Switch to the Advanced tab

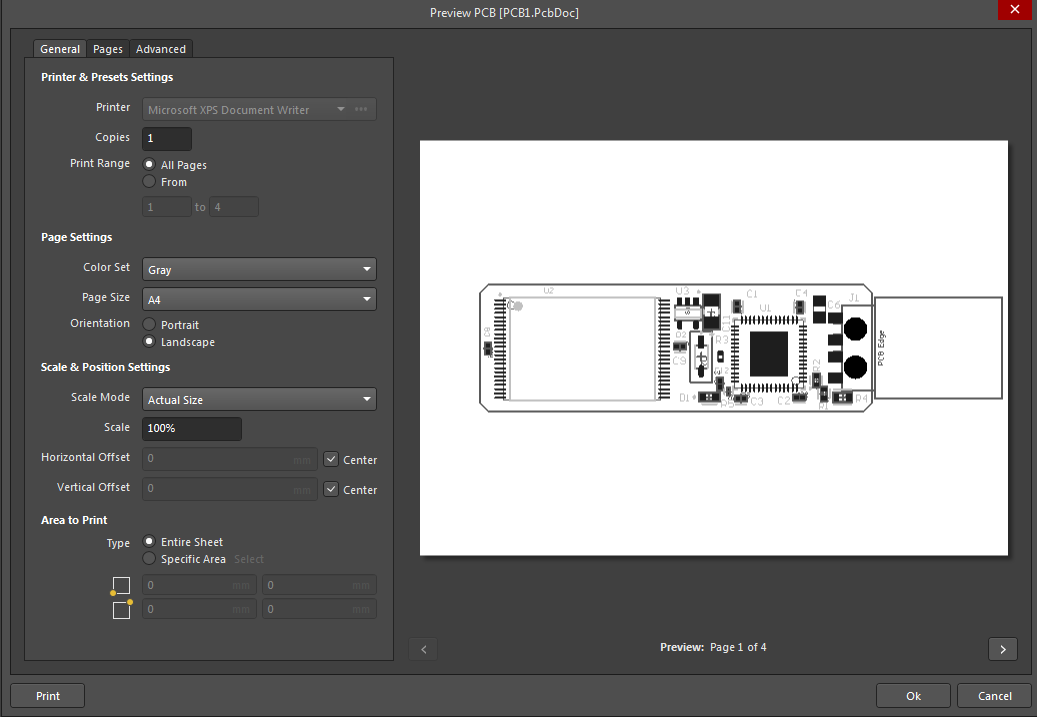[x=160, y=48]
